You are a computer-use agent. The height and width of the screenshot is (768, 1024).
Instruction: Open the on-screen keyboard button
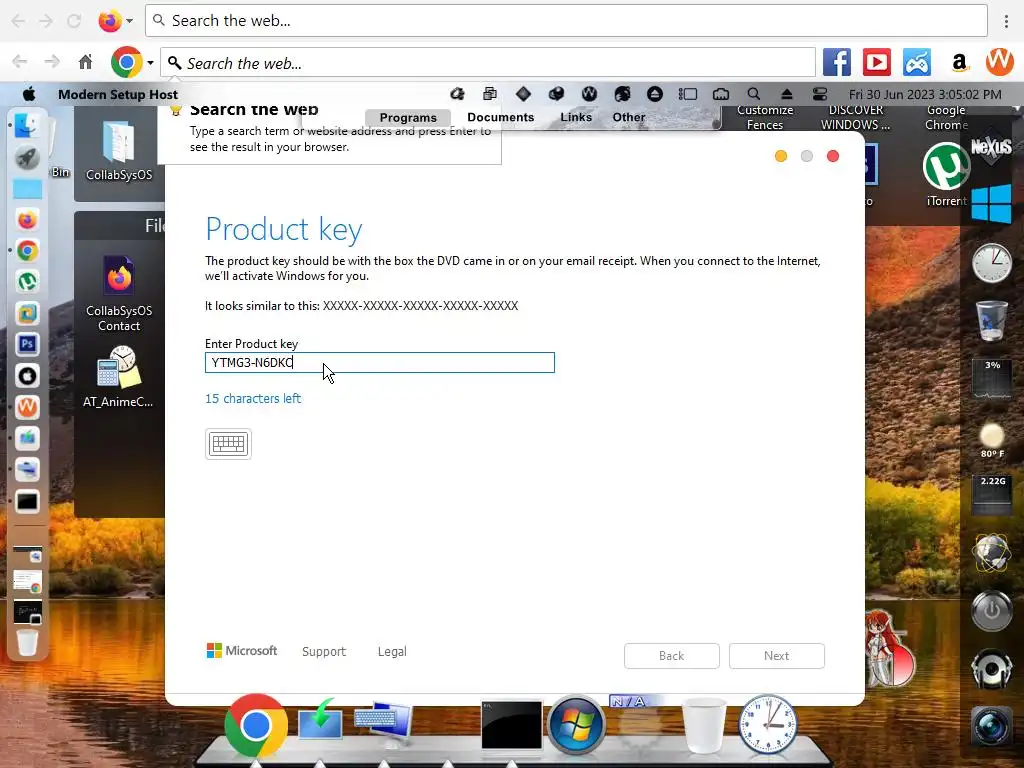(x=228, y=444)
